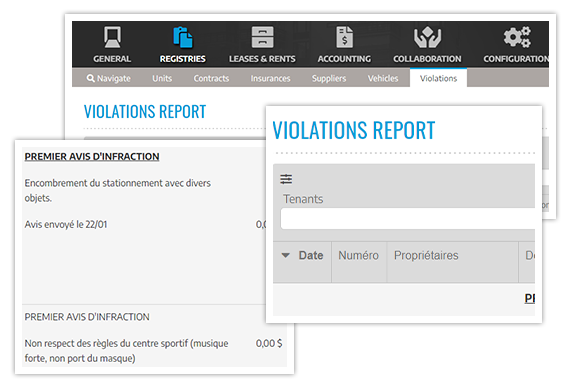Switch to Contracts tab
Image resolution: width=570 pixels, height=390 pixels.
pos(211,78)
